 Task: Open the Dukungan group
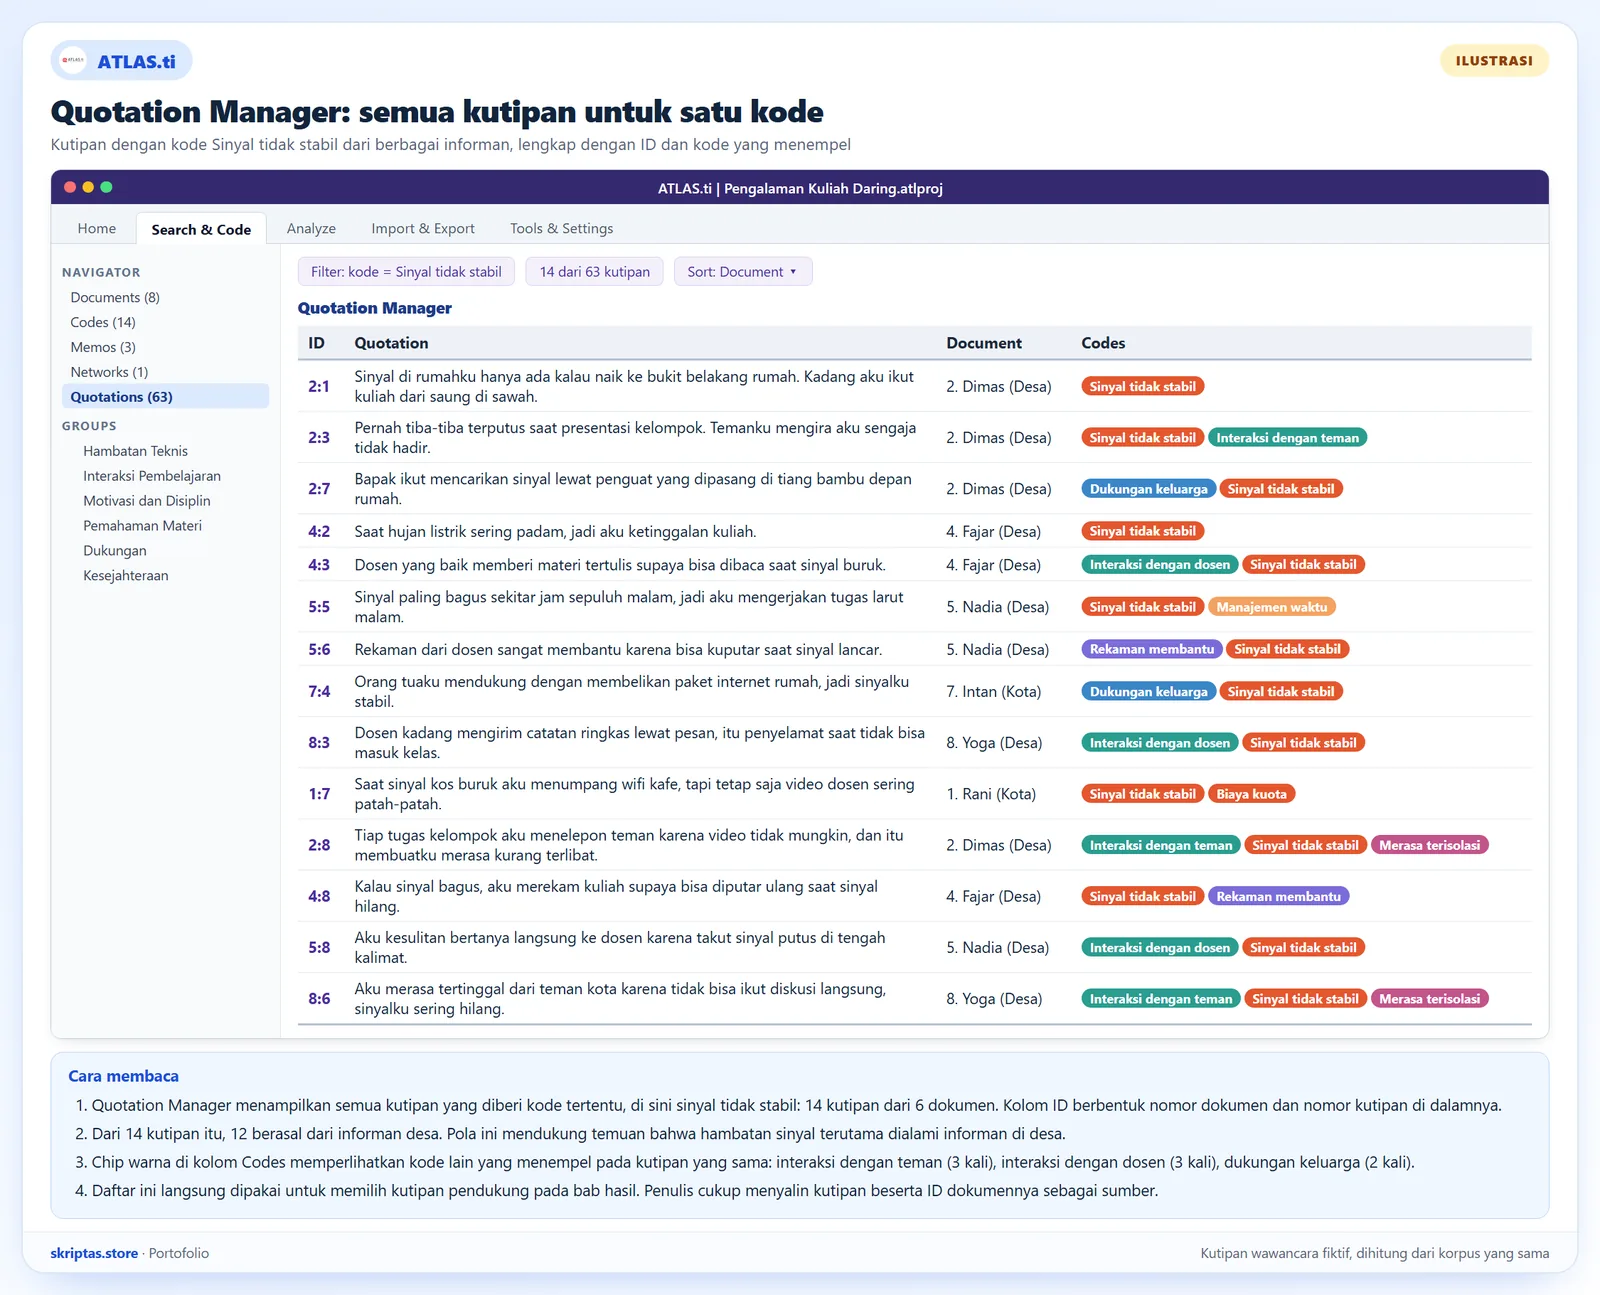115,551
